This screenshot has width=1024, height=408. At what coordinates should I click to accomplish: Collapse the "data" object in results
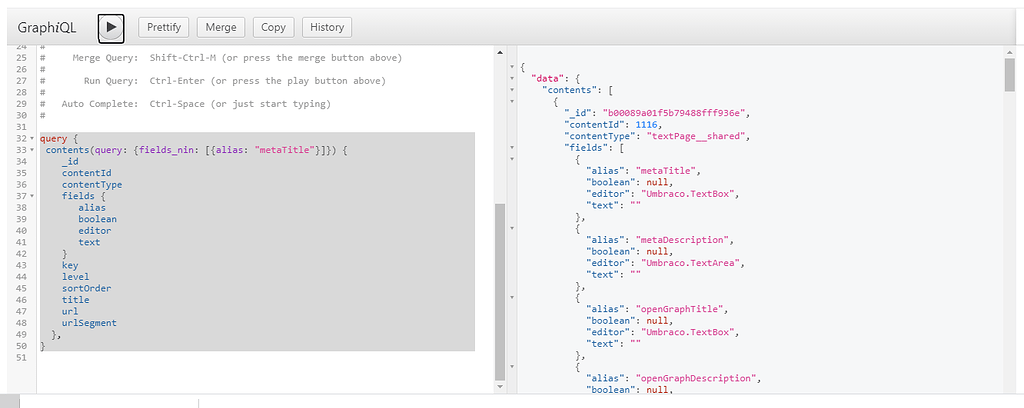click(x=512, y=78)
